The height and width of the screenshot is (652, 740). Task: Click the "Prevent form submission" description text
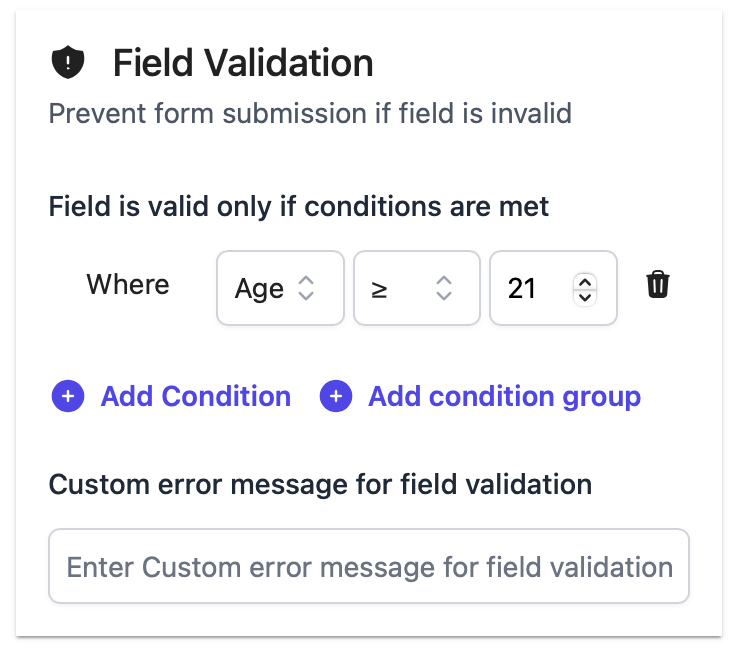click(x=208, y=114)
